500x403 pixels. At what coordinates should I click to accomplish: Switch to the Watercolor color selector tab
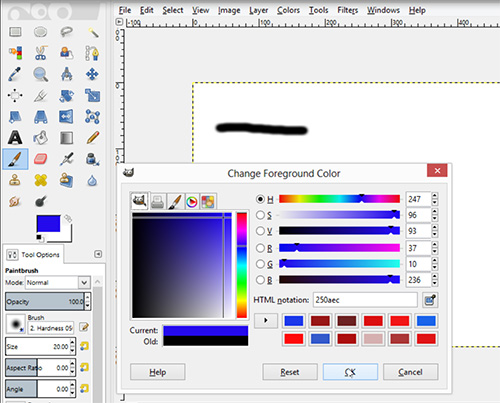(175, 201)
